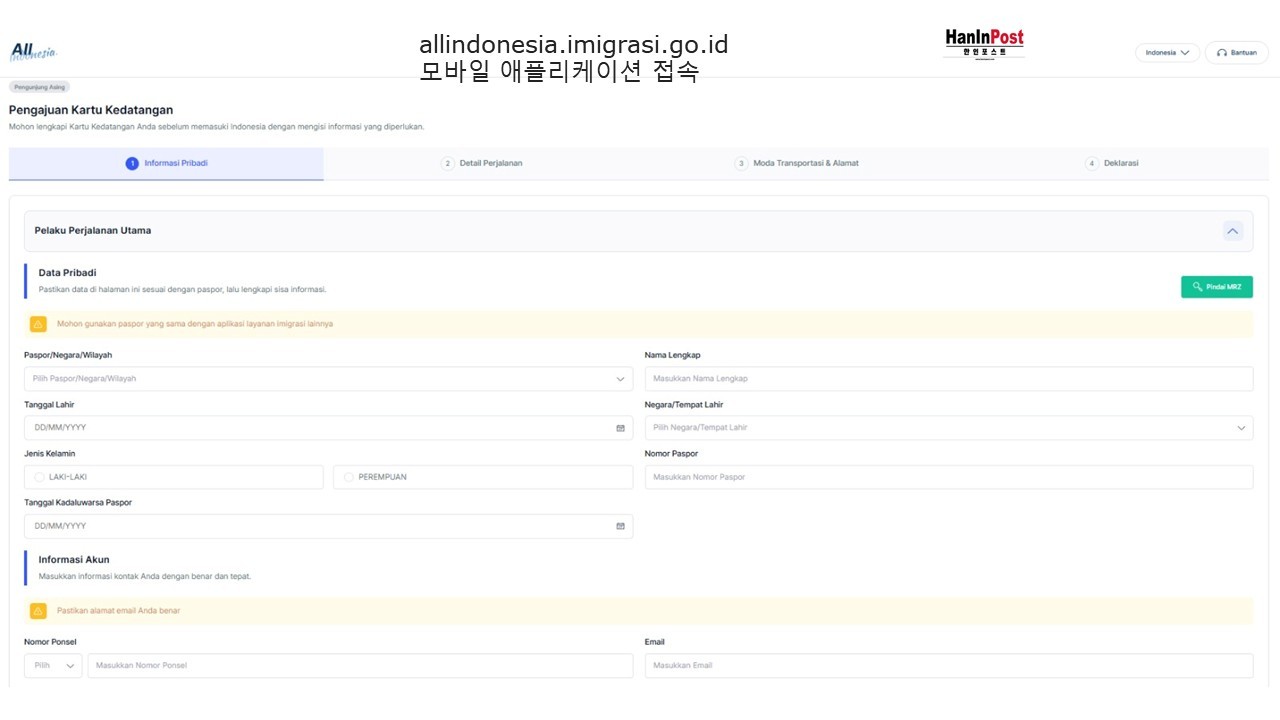Click the Pindai MRZ scan button

[1216, 287]
